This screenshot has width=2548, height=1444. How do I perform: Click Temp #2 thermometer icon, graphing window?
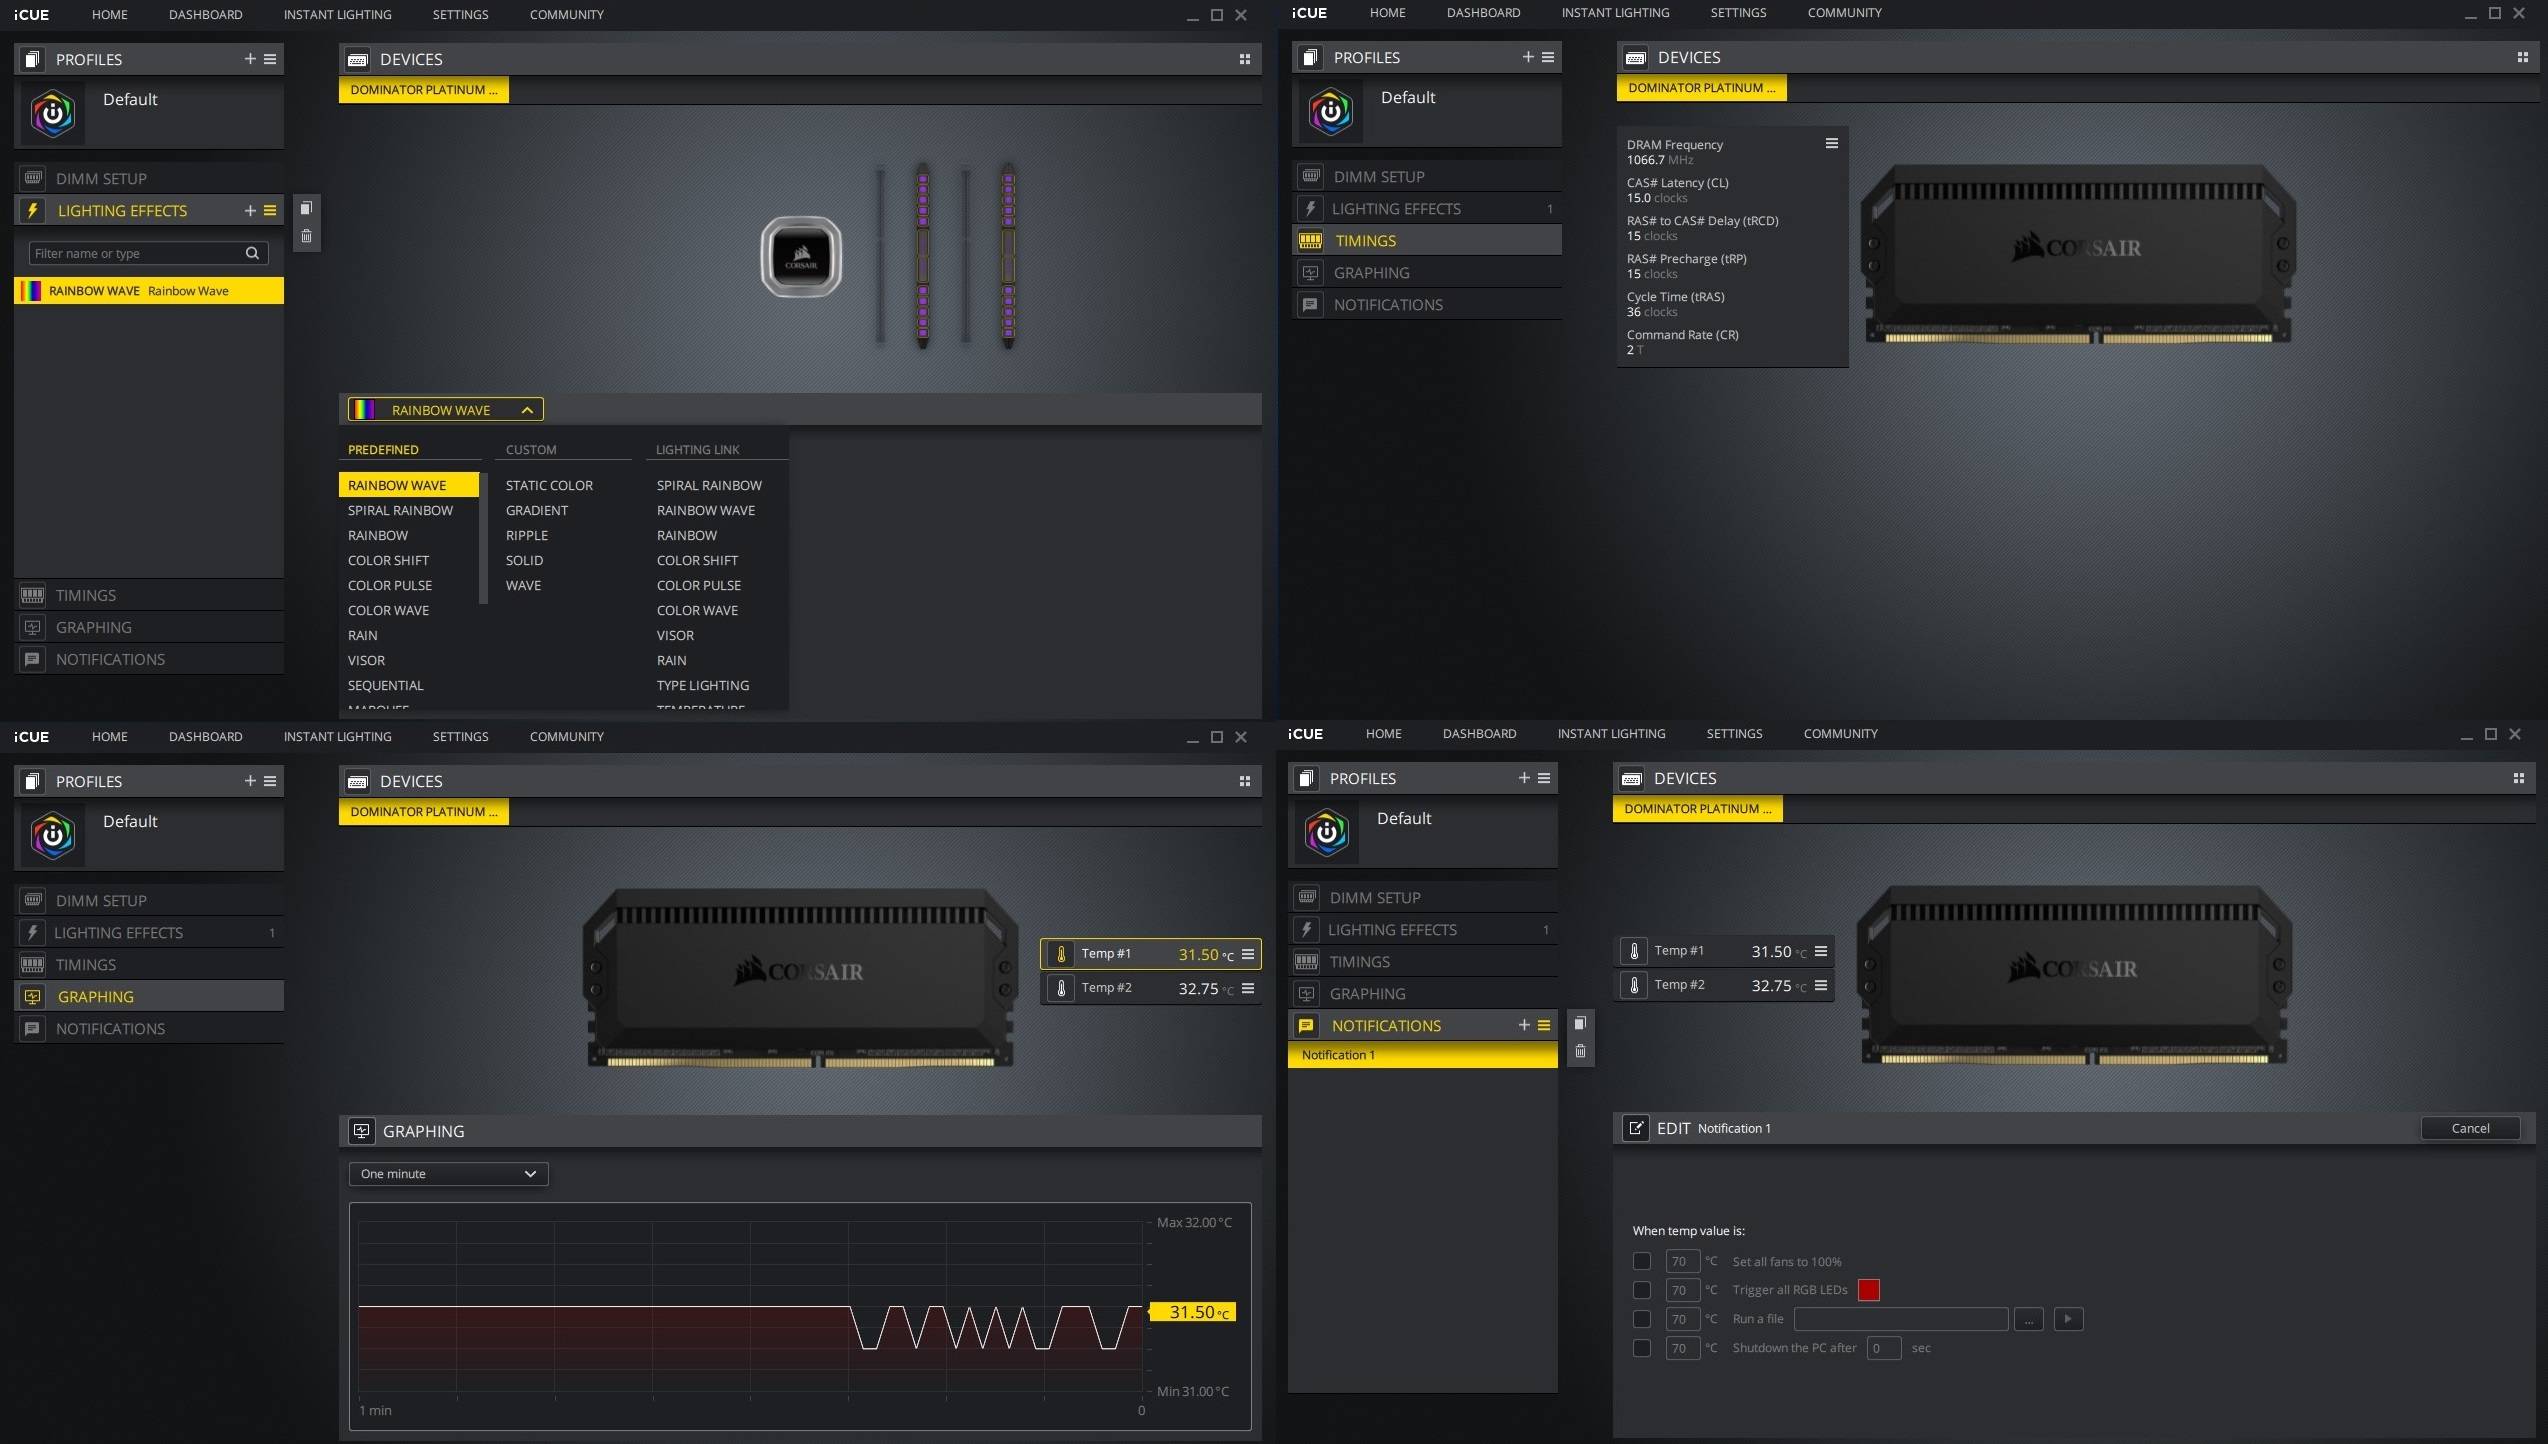point(1061,988)
